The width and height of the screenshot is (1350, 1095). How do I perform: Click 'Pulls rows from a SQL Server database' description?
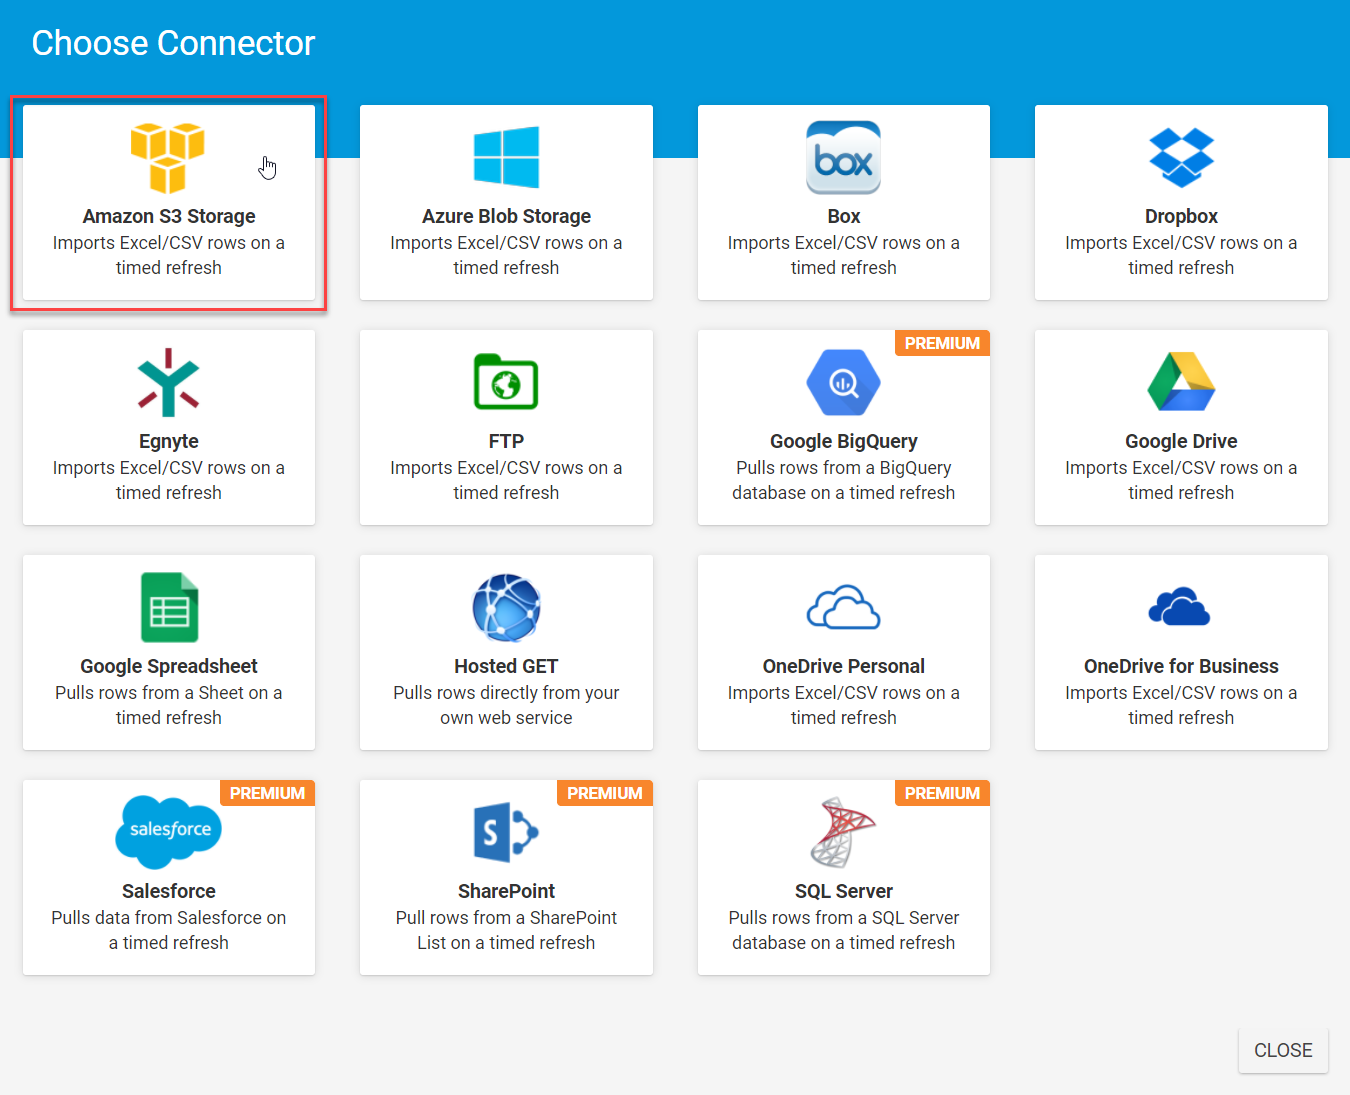(844, 930)
